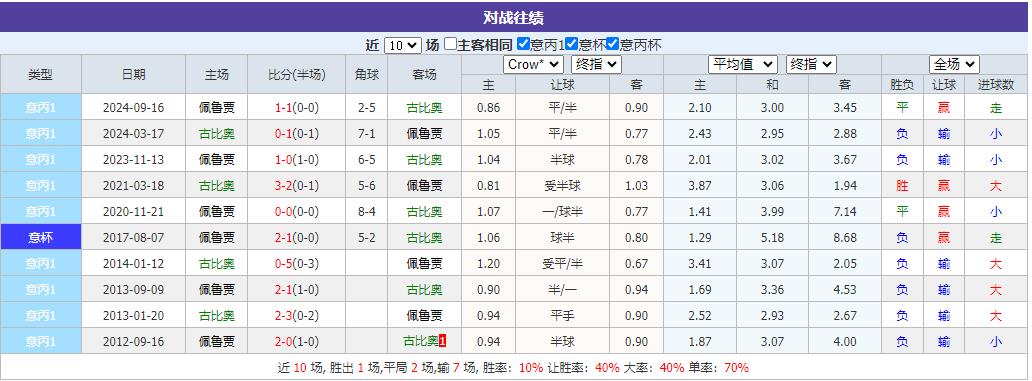Click the 类型 column header

pyautogui.click(x=41, y=74)
